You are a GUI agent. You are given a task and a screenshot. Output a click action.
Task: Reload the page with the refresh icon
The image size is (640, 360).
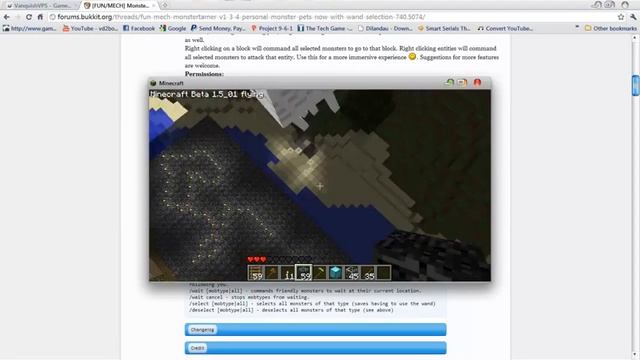(29, 17)
